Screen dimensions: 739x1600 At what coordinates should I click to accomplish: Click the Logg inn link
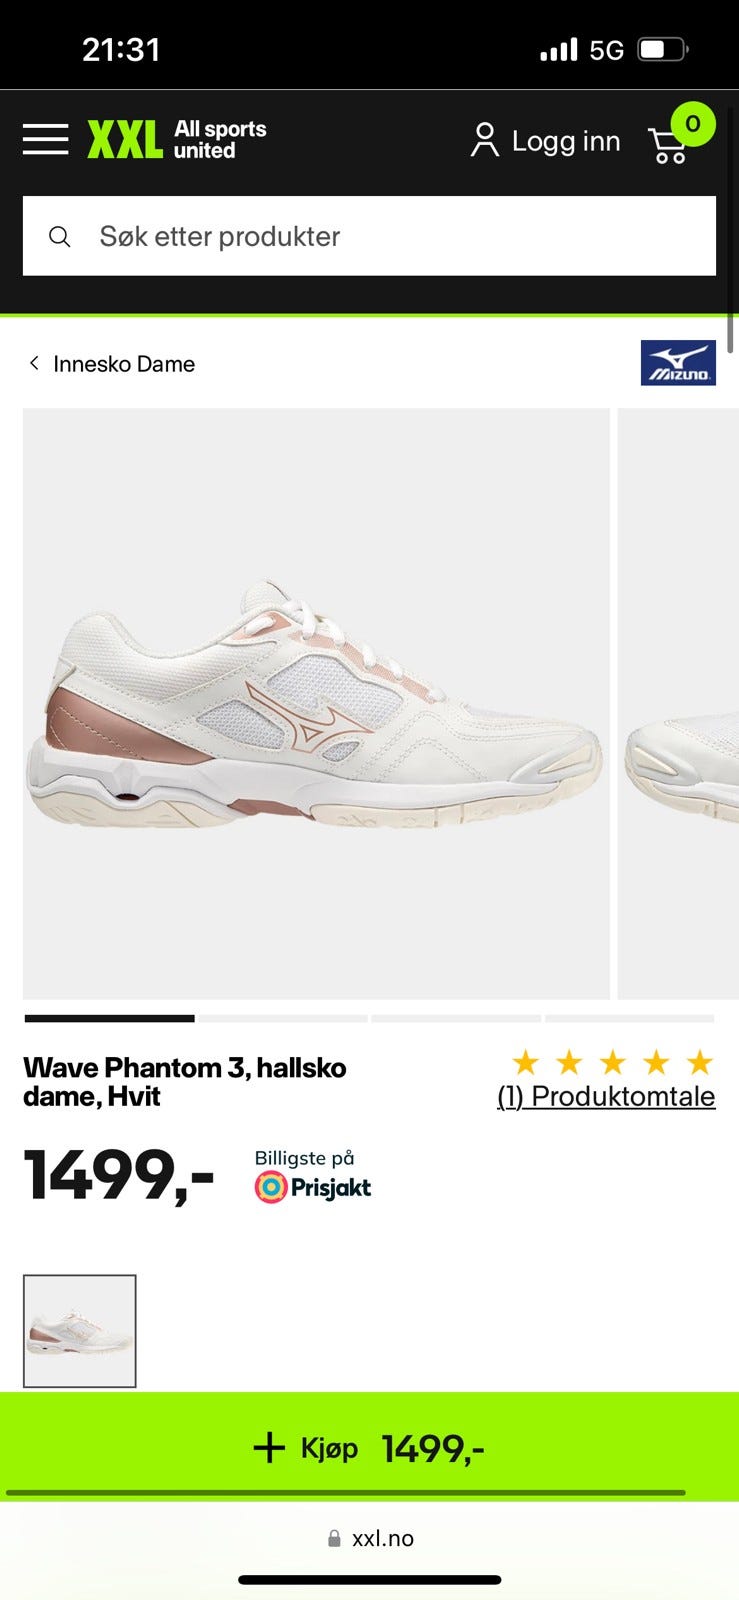click(x=566, y=141)
